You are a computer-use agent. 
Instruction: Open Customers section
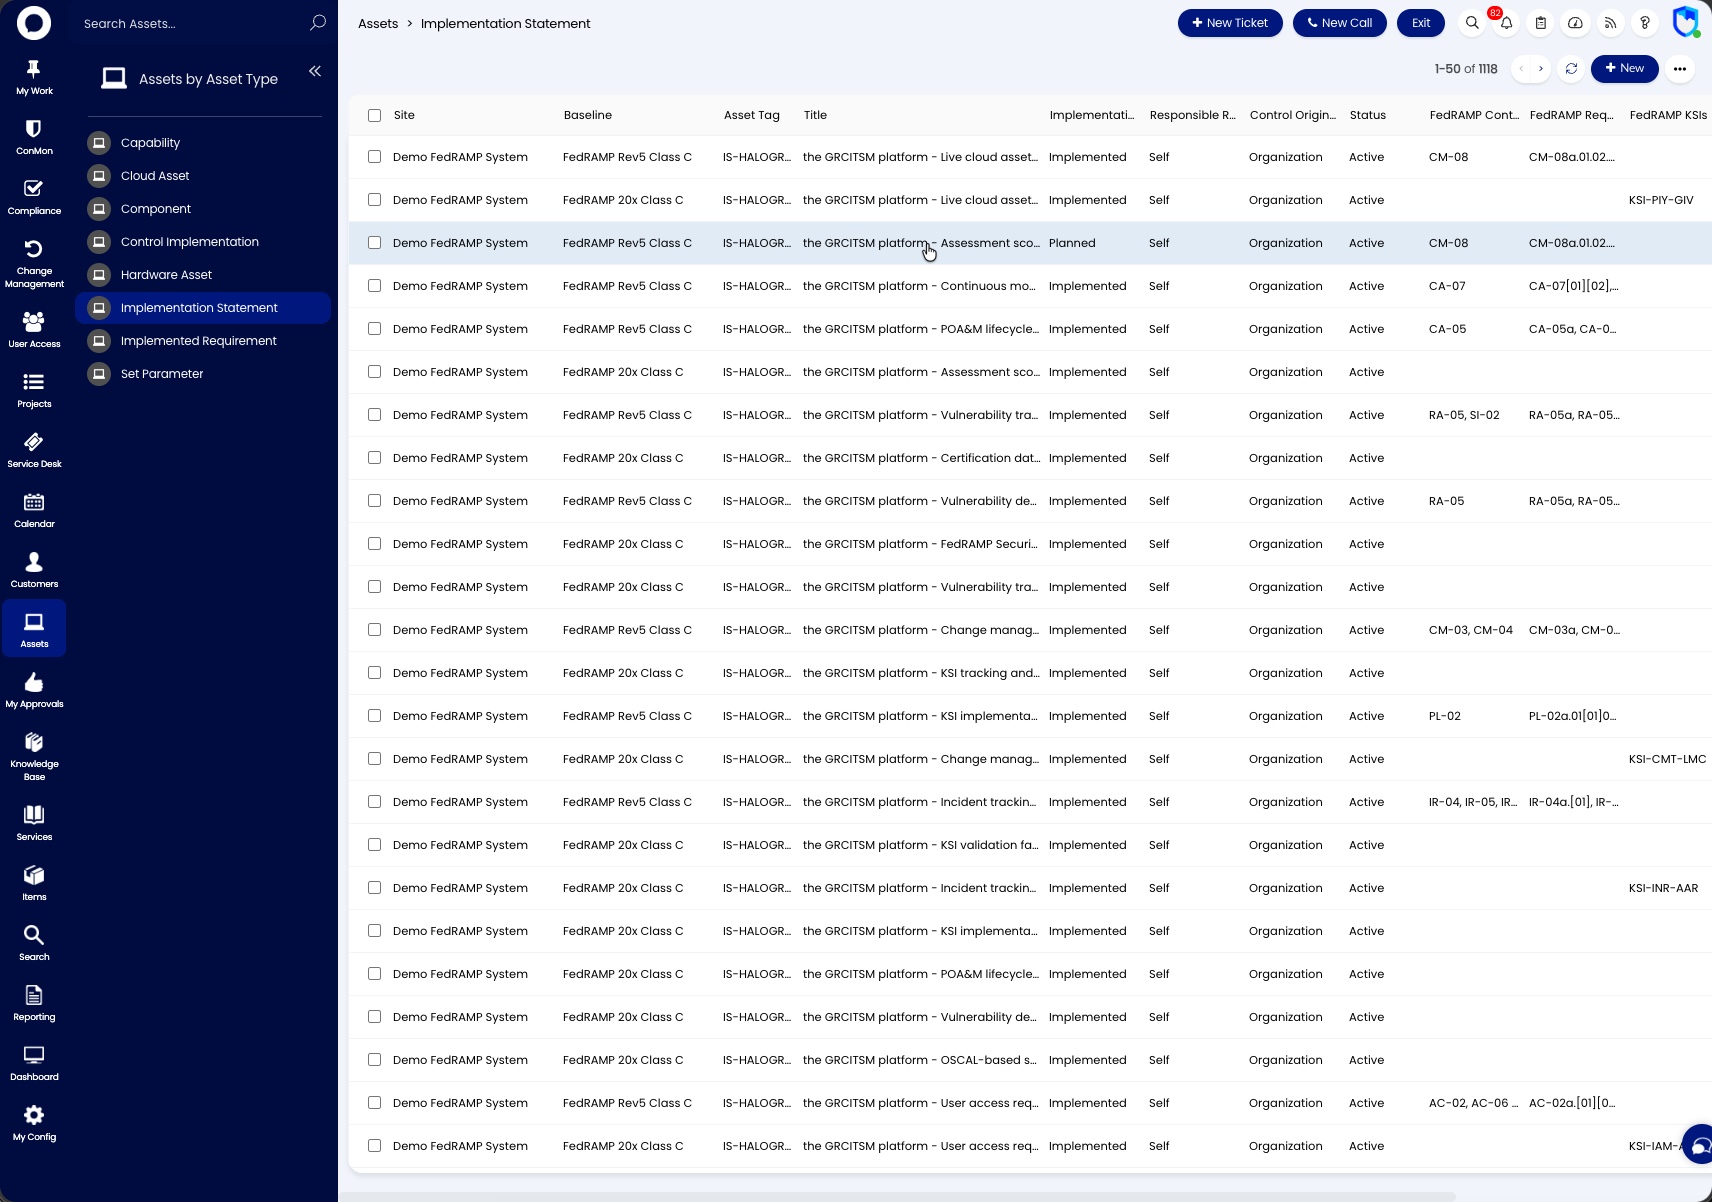pos(34,570)
